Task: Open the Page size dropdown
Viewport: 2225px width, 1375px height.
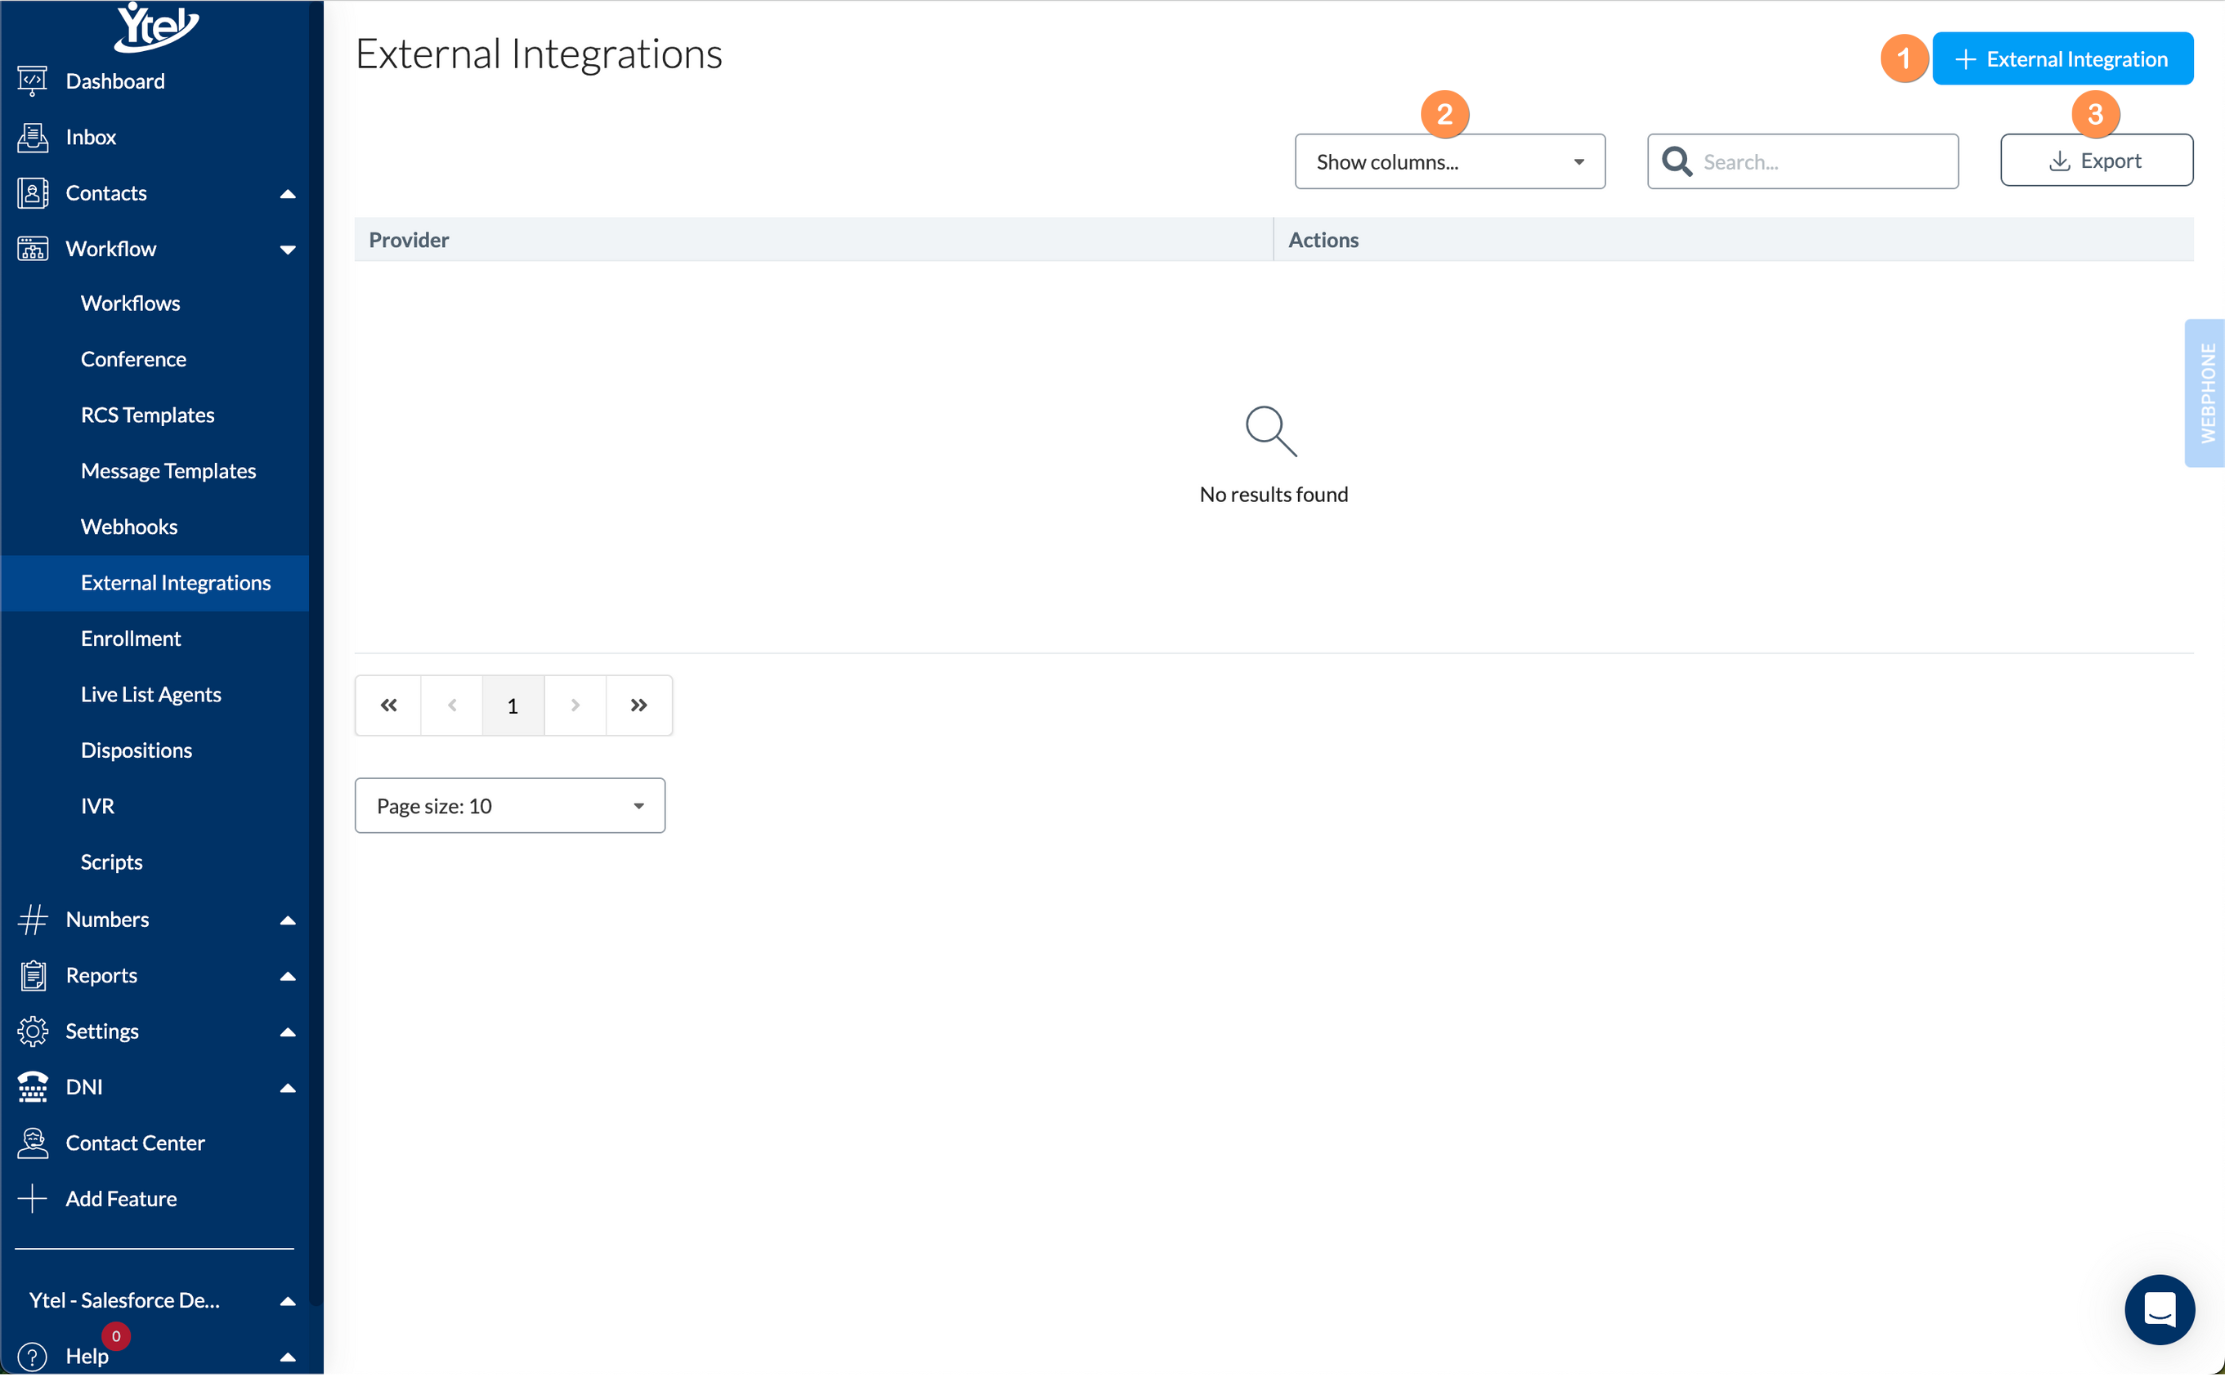Action: (509, 806)
